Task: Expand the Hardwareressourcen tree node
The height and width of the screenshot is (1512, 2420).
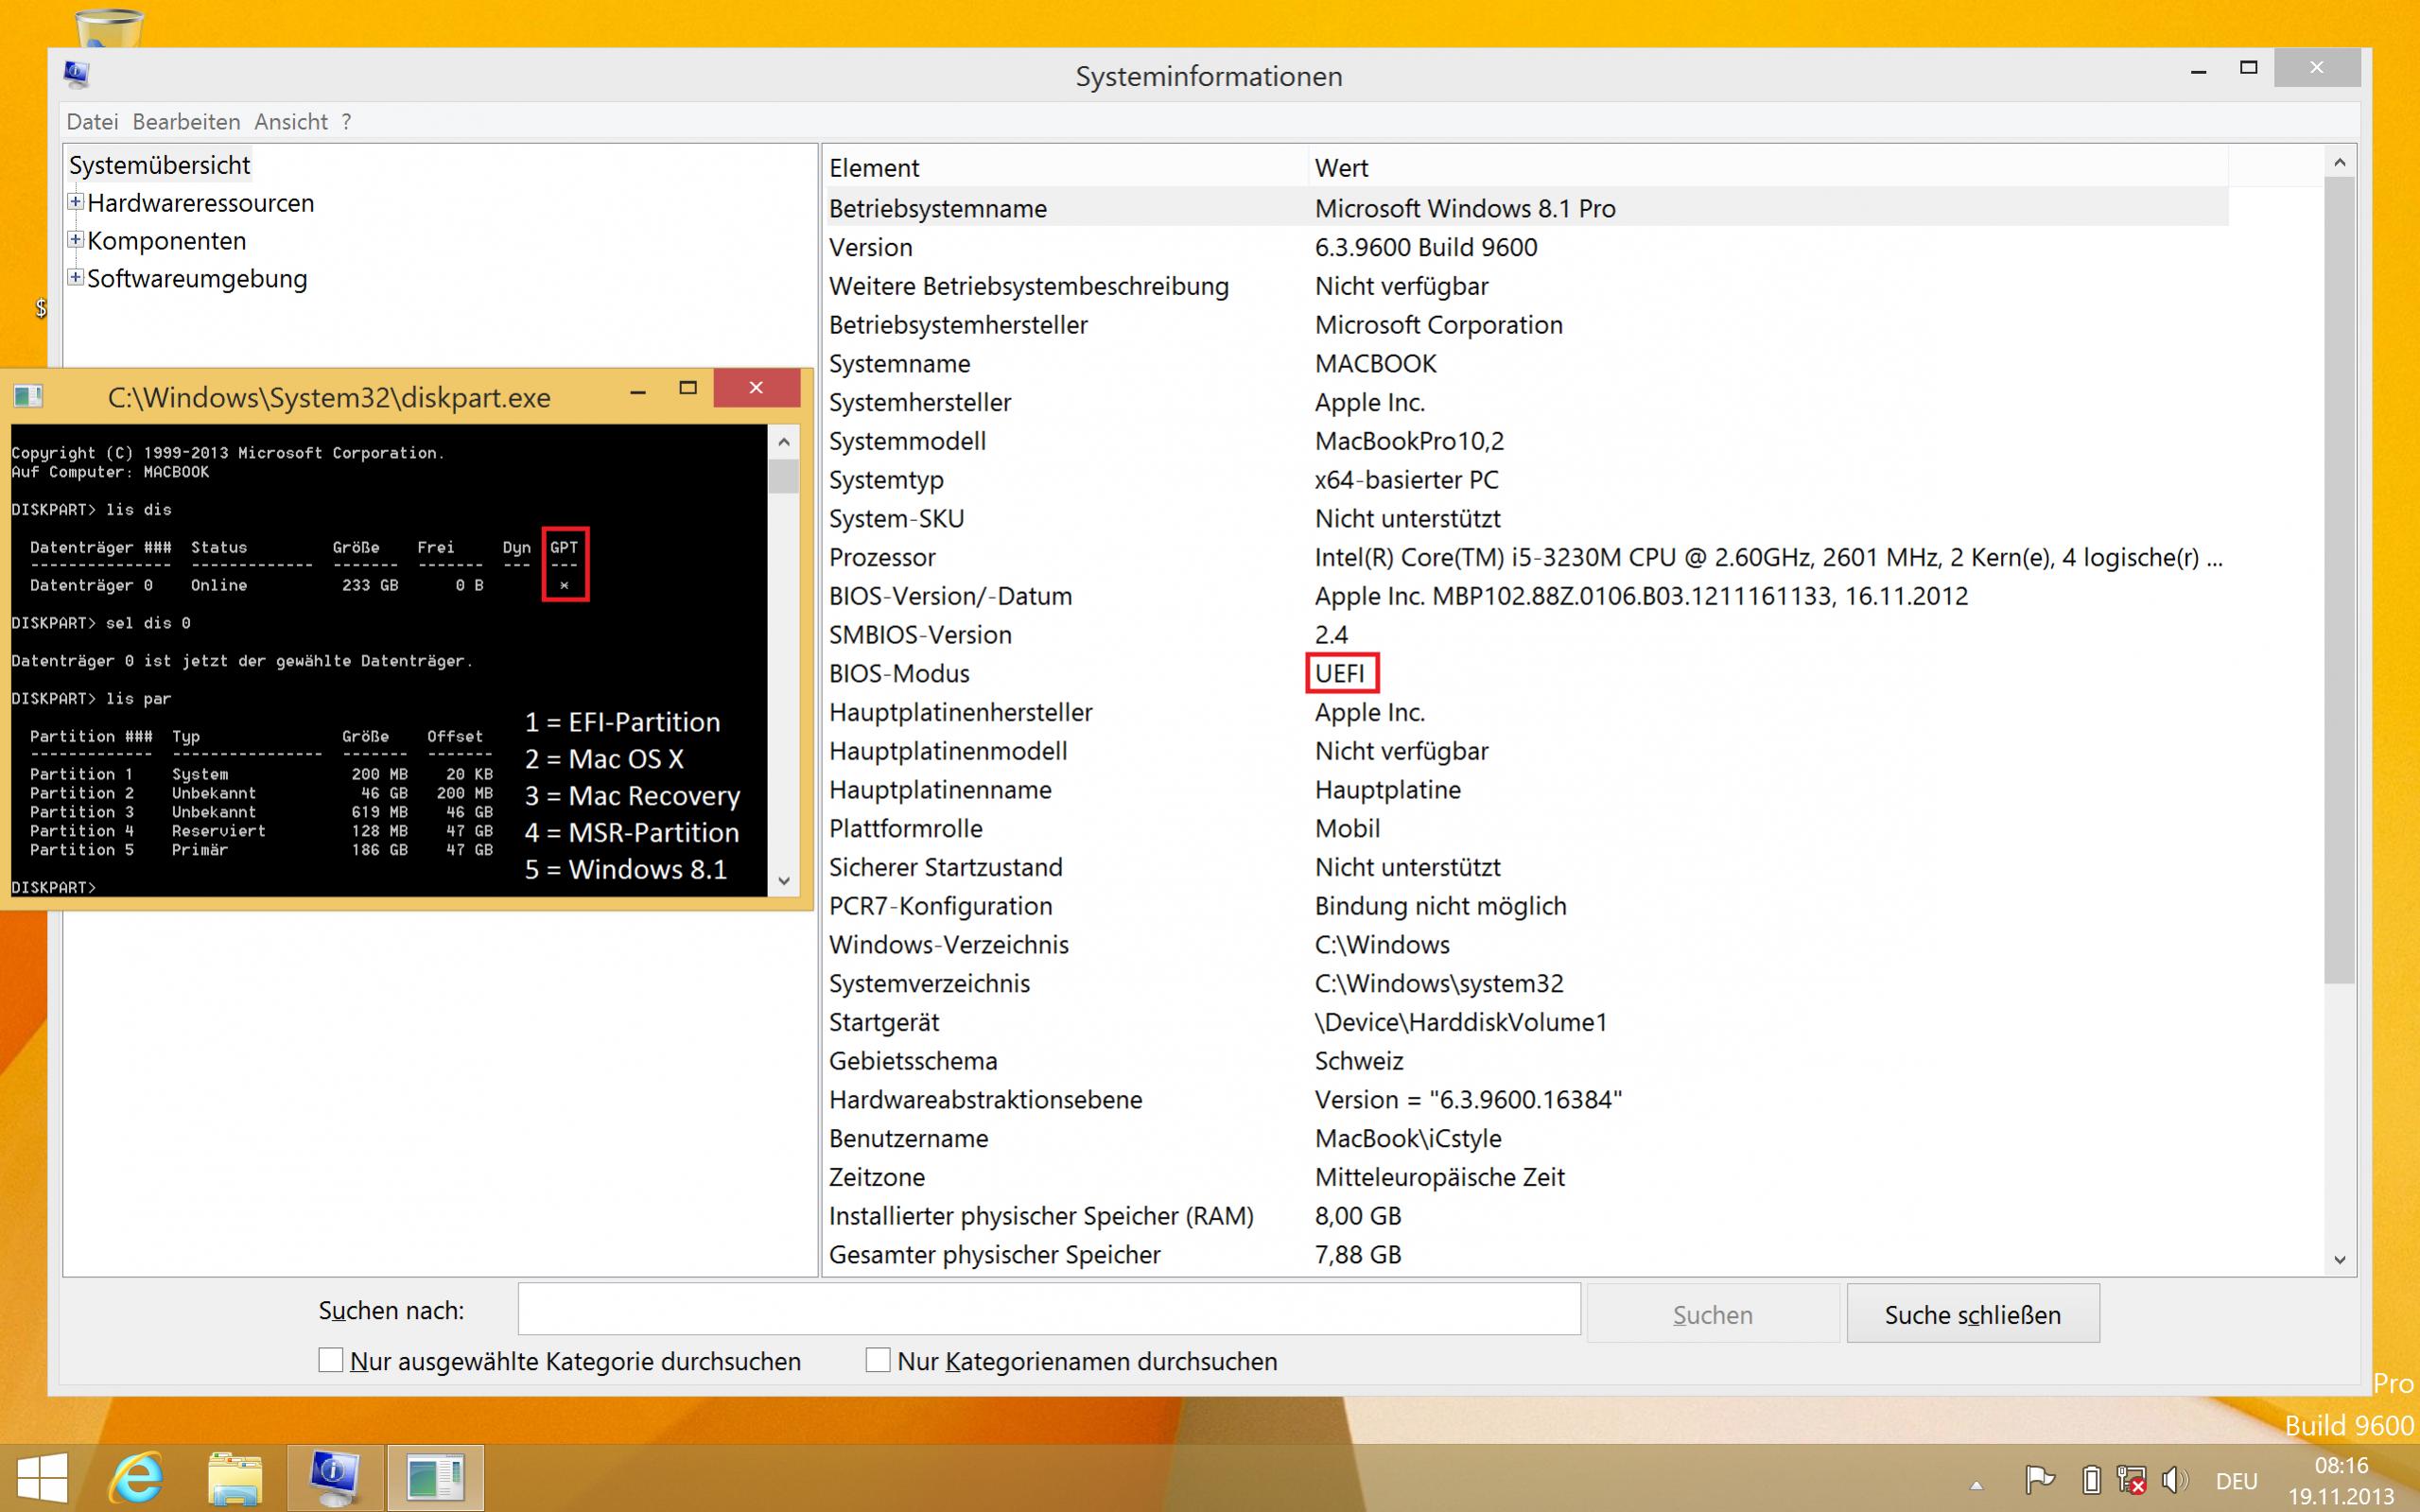Action: [x=75, y=202]
